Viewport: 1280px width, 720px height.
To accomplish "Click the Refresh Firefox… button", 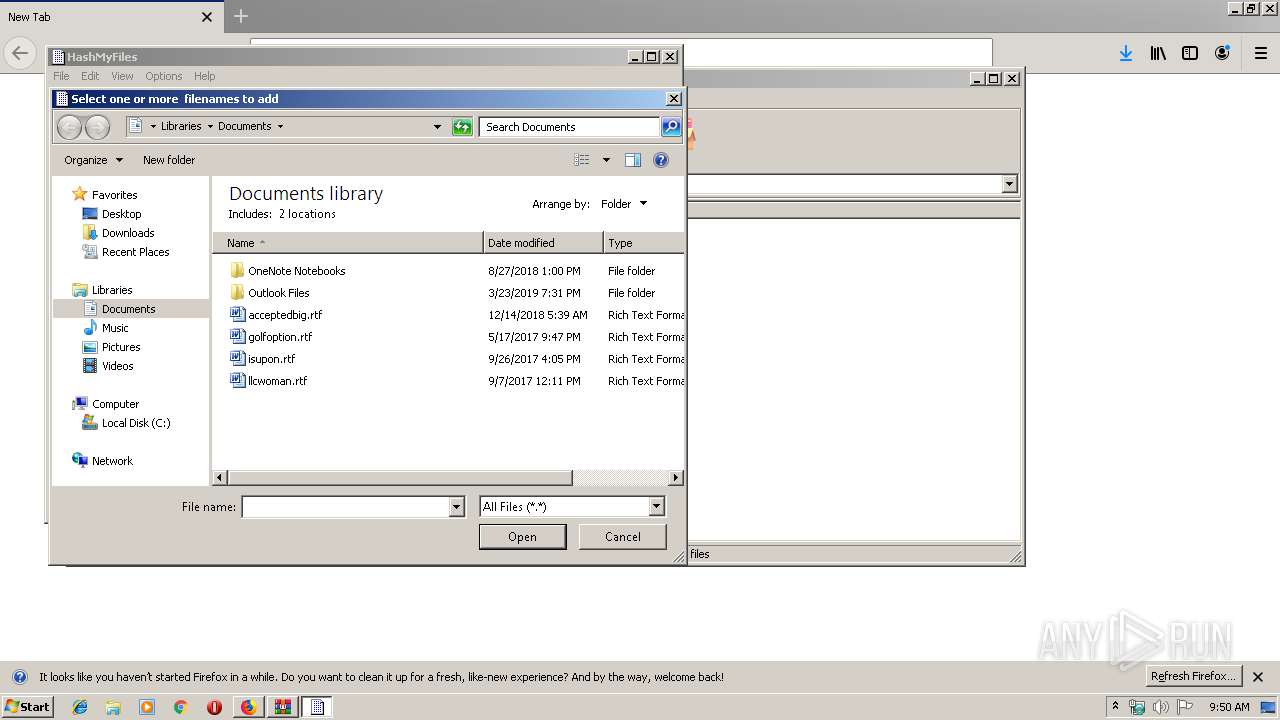I will point(1193,677).
